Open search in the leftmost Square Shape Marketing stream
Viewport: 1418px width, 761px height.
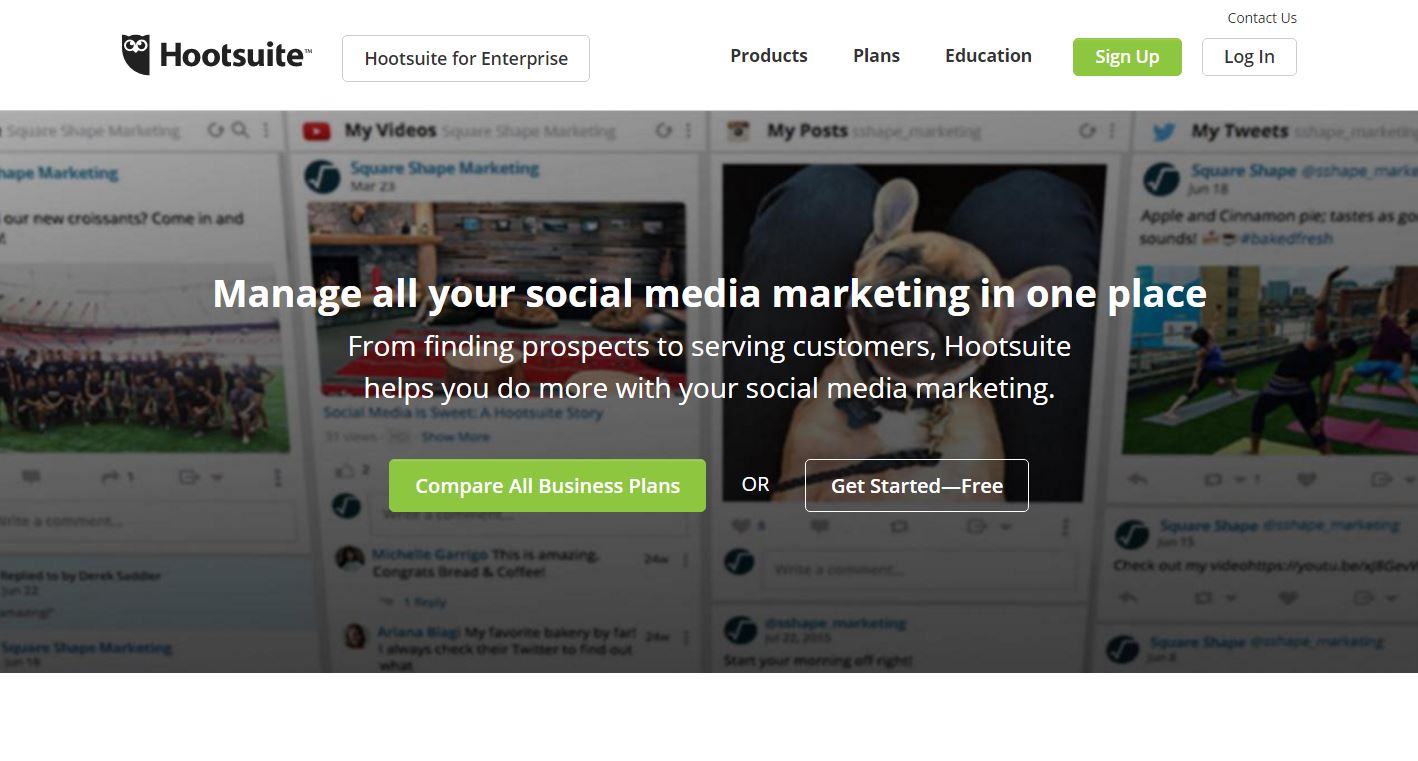pos(241,131)
